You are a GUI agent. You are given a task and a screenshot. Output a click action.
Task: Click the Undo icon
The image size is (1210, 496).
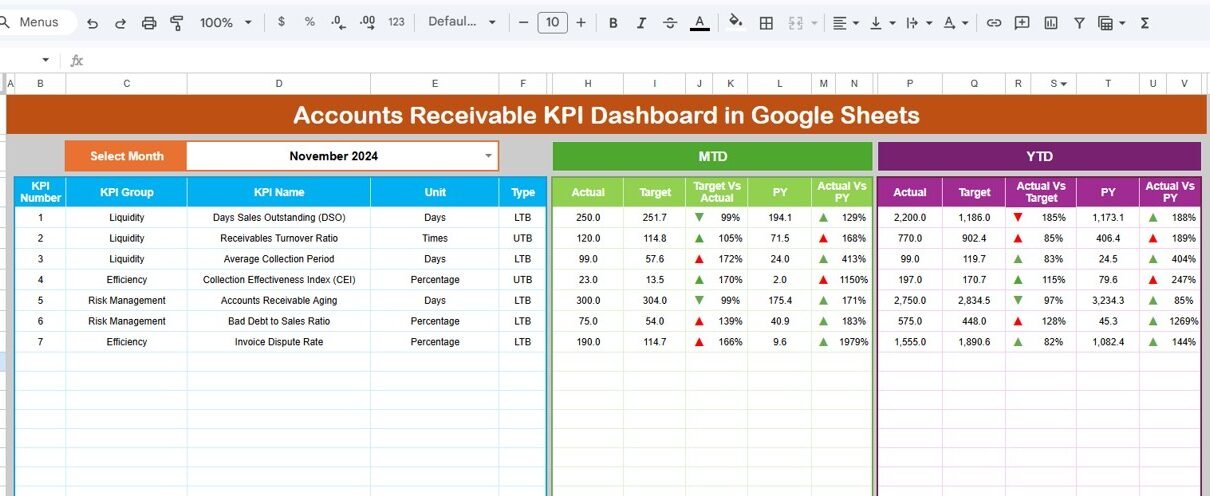(x=93, y=22)
